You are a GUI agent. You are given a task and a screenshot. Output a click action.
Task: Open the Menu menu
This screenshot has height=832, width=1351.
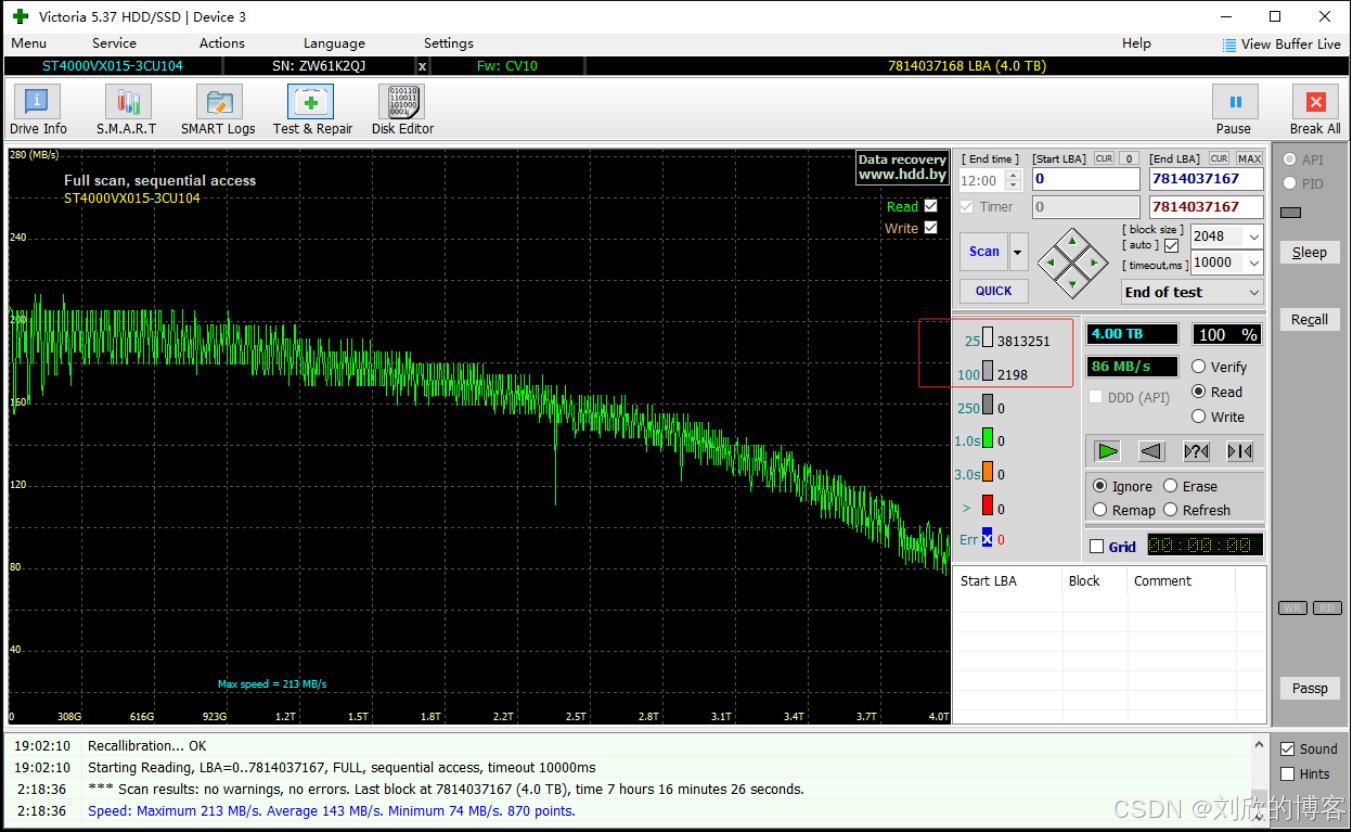(29, 43)
